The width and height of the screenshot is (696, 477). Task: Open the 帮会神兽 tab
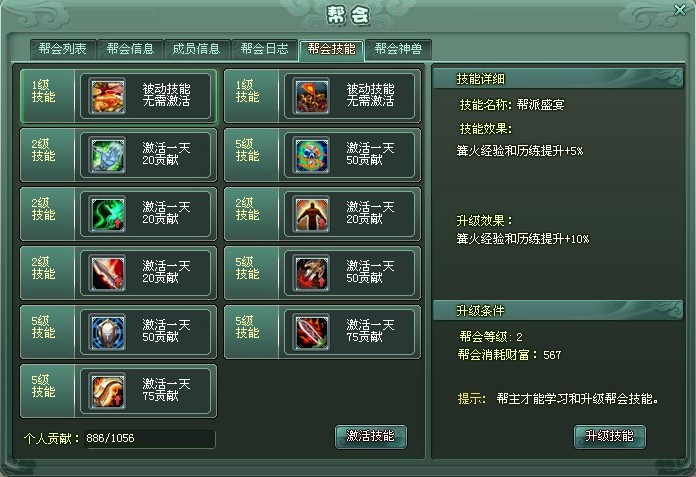click(398, 49)
